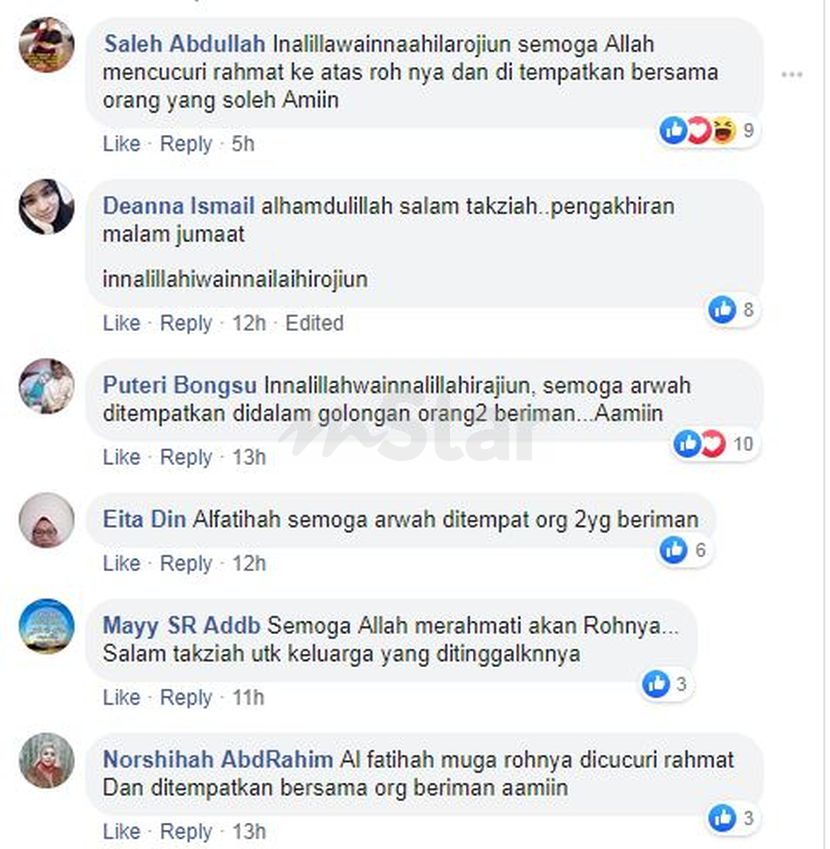Click the like reaction icon on Deanna Ismail's comment
The width and height of the screenshot is (830, 849).
tap(722, 310)
